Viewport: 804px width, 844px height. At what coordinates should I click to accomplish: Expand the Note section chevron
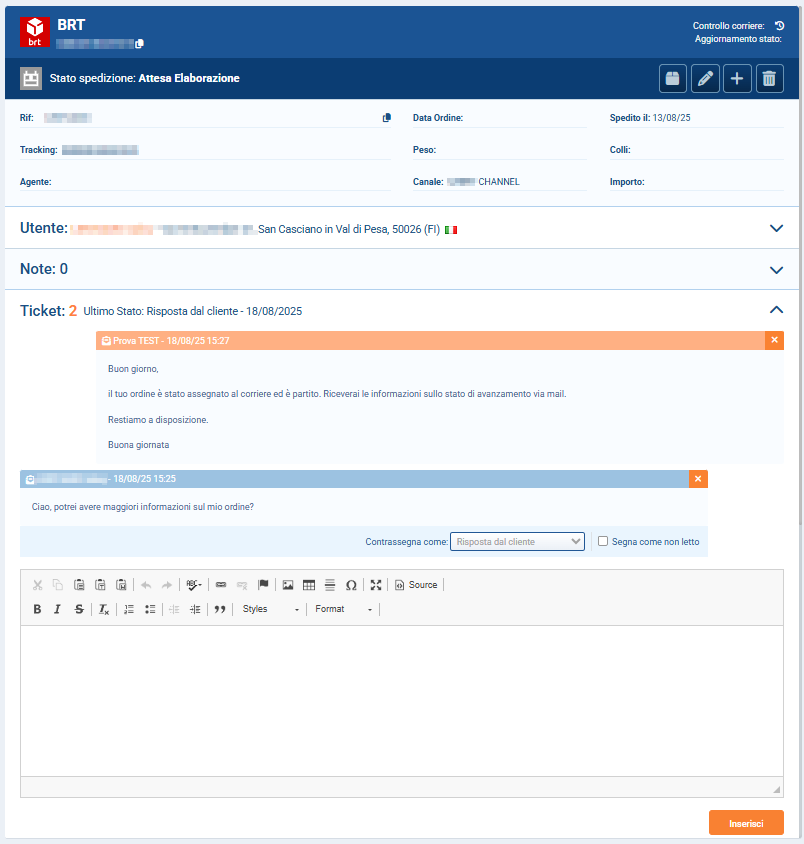[776, 270]
